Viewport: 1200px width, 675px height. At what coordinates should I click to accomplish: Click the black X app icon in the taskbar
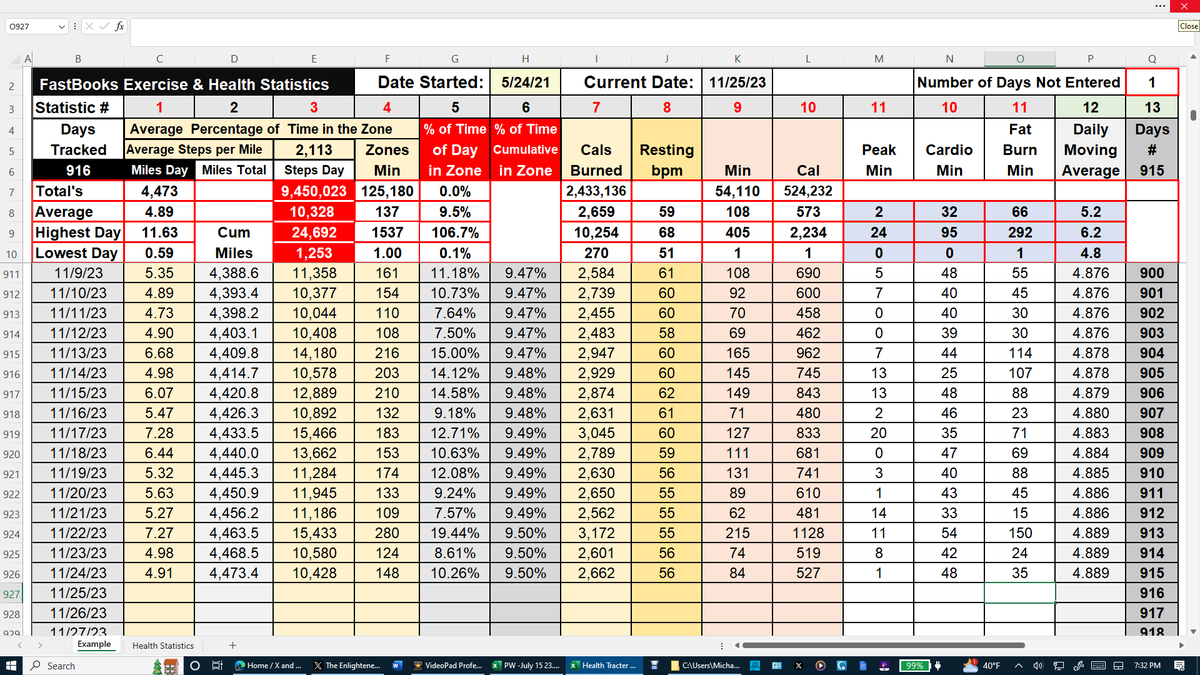click(800, 665)
